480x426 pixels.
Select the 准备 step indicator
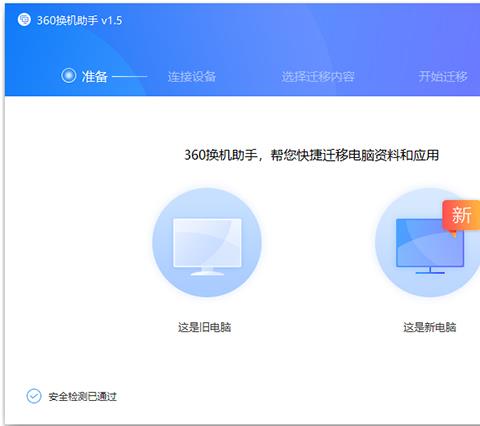[x=84, y=76]
